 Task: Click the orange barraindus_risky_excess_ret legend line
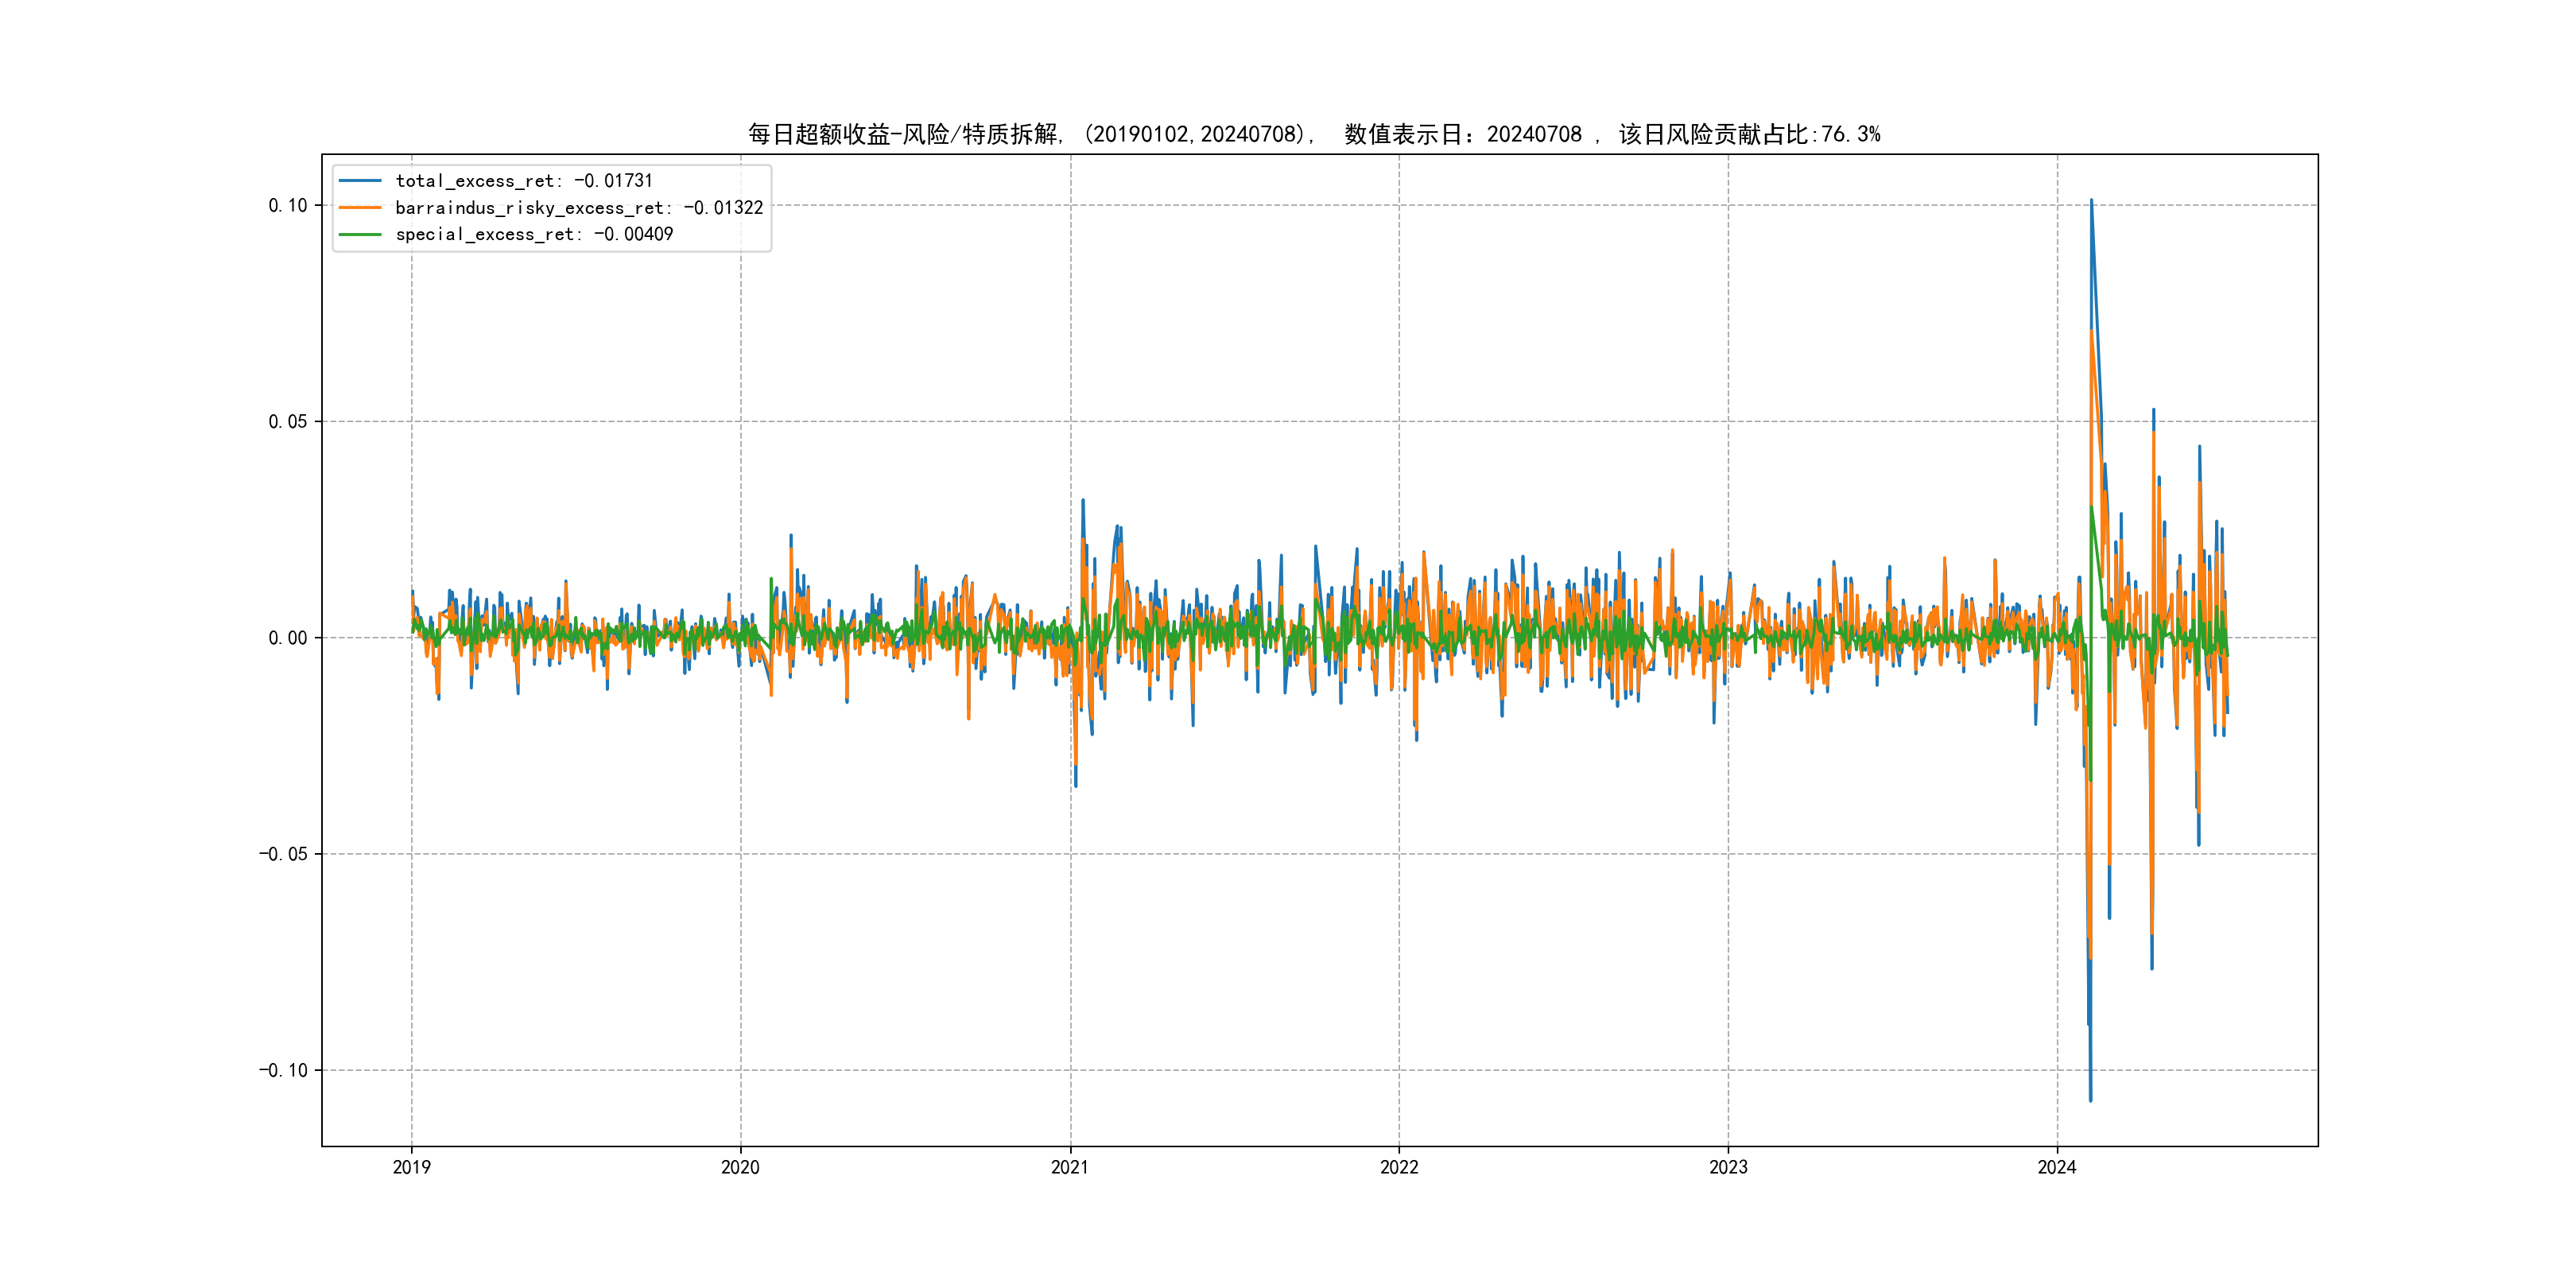point(360,208)
